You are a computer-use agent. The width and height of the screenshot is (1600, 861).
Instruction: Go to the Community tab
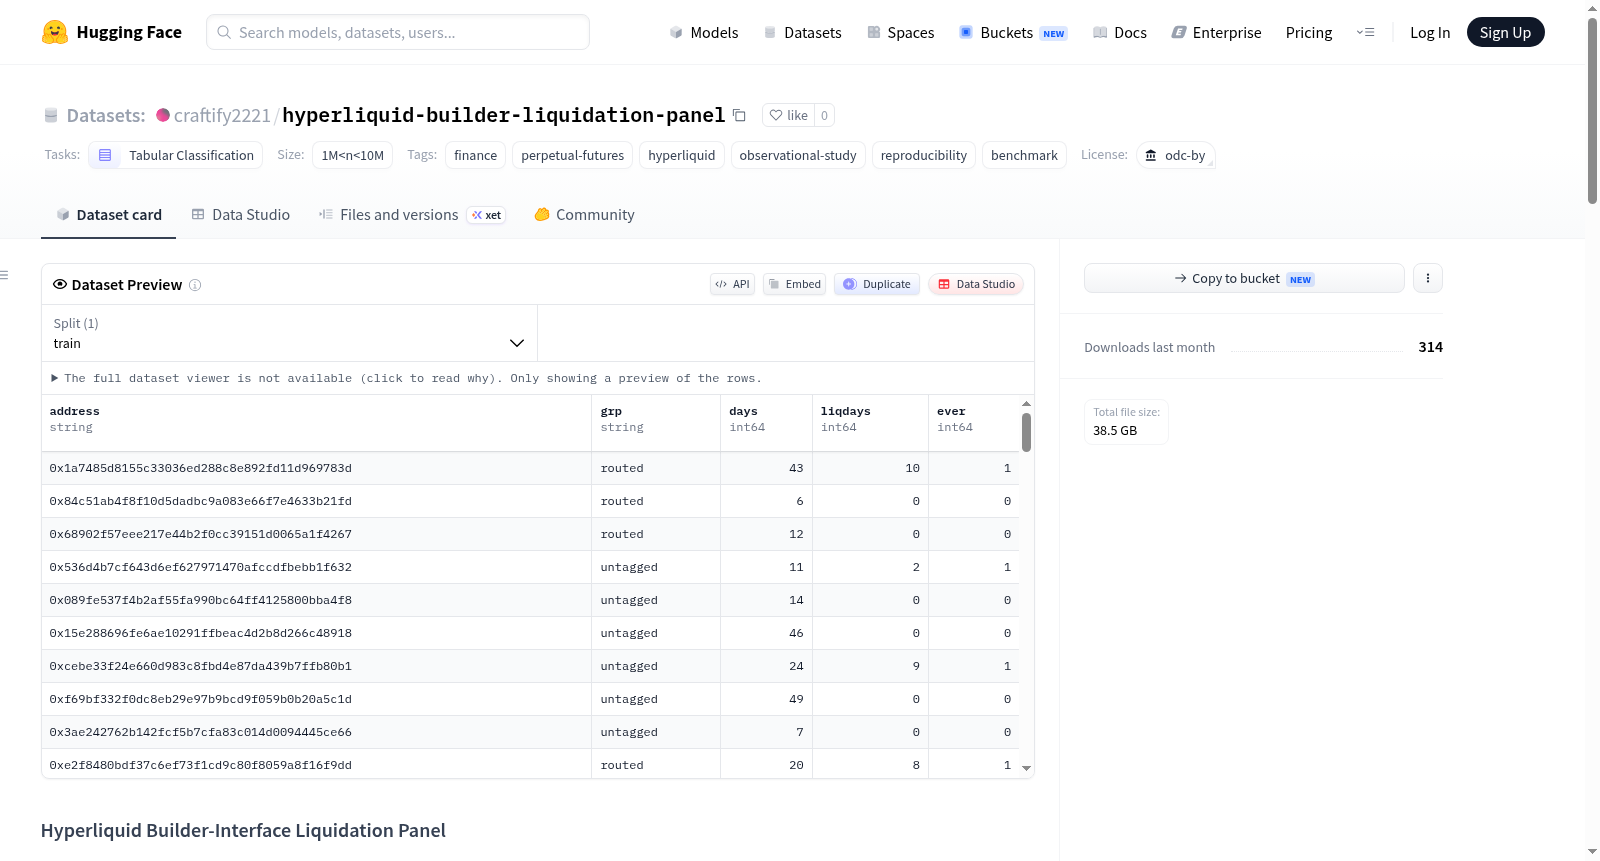click(x=584, y=215)
